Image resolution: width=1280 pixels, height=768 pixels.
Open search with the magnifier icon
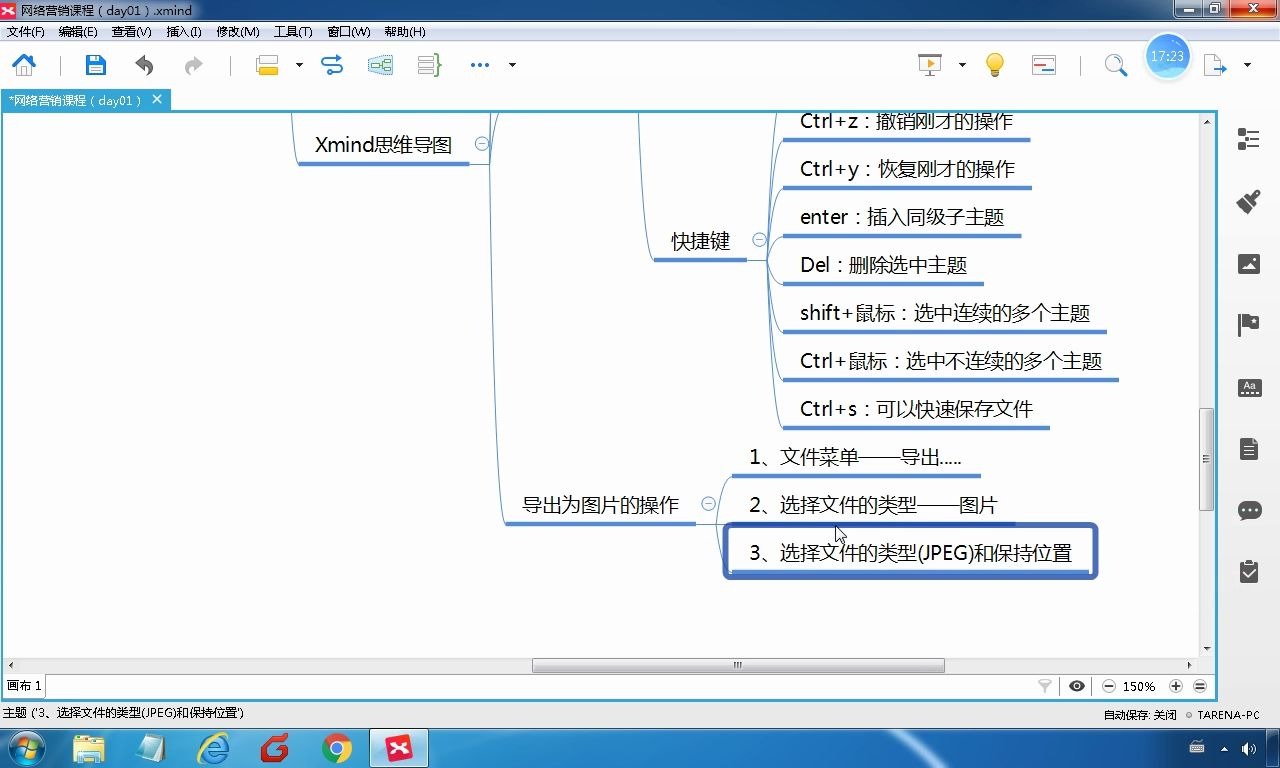pyautogui.click(x=1115, y=65)
